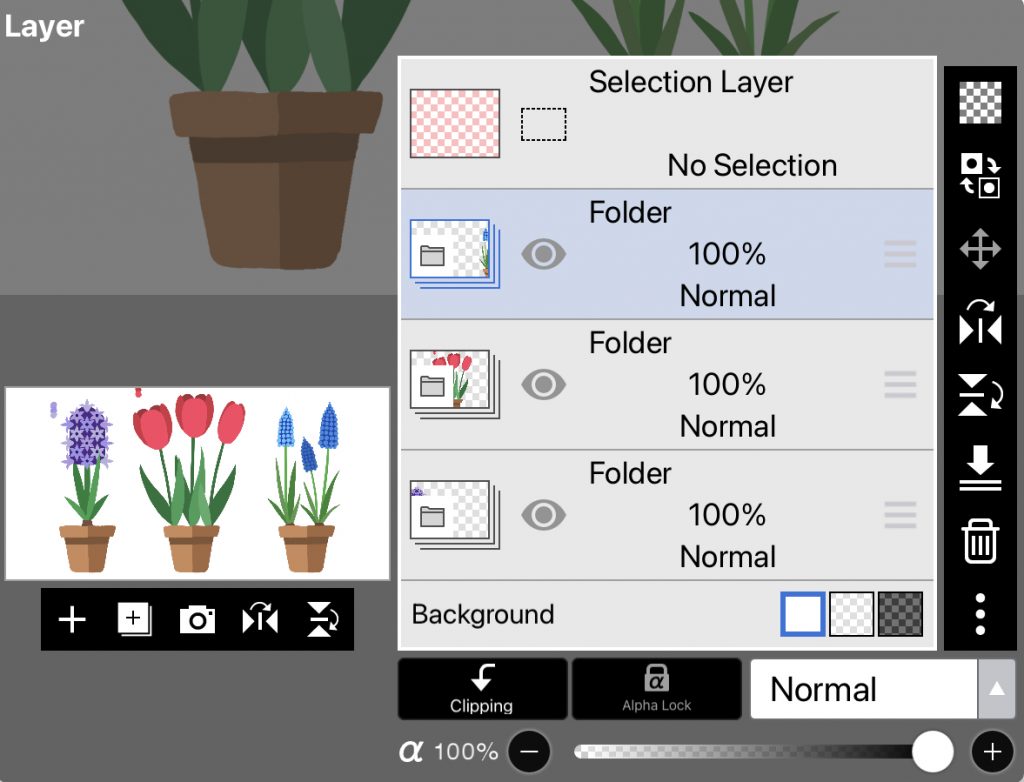Viewport: 1024px width, 782px height.
Task: Add a new layer with plus icon
Action: (72, 620)
